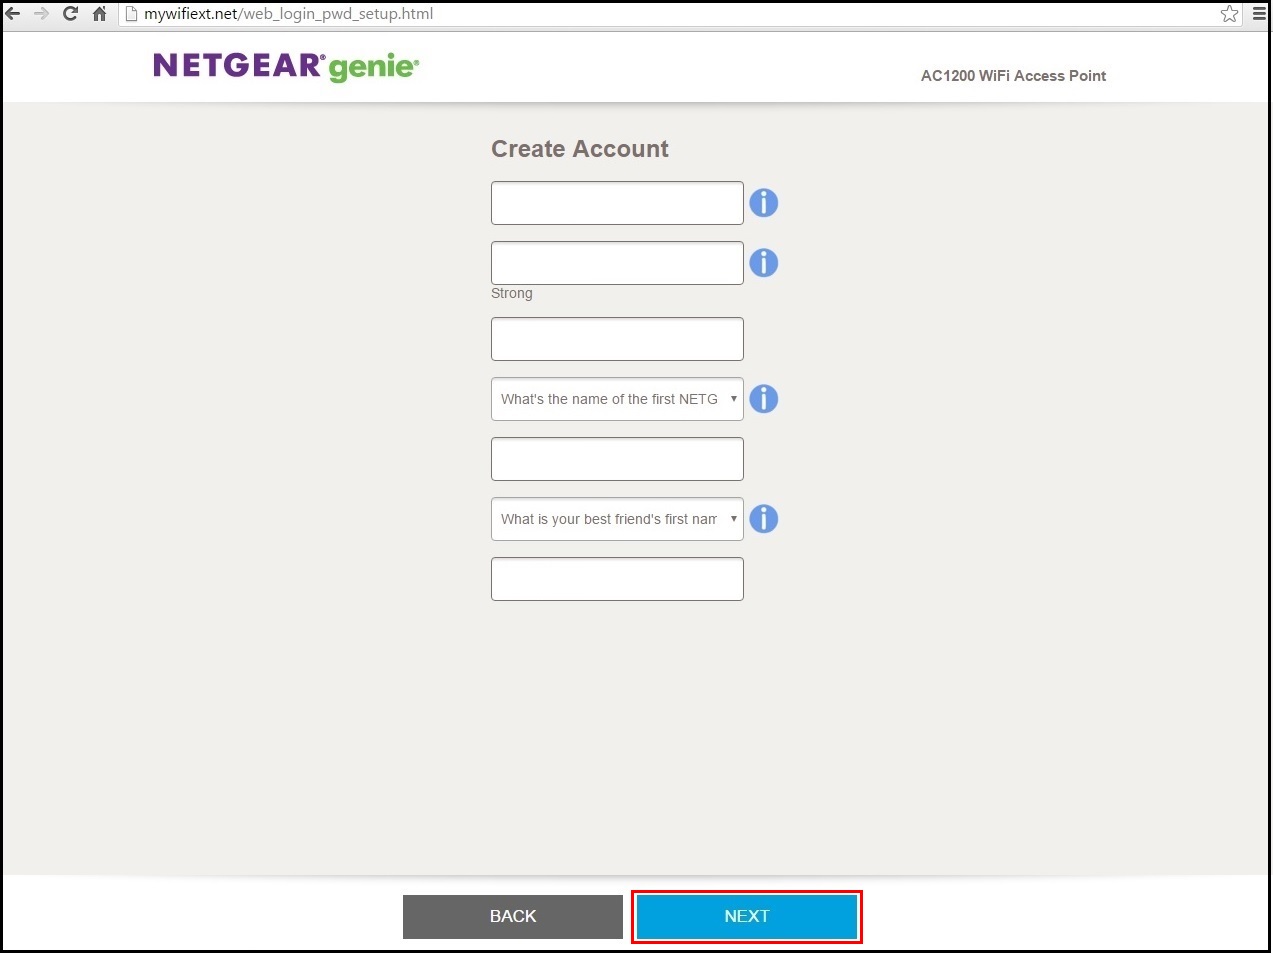Viewport: 1273px width, 953px height.
Task: Open the "What is your best friend's first name" dropdown
Action: [617, 519]
